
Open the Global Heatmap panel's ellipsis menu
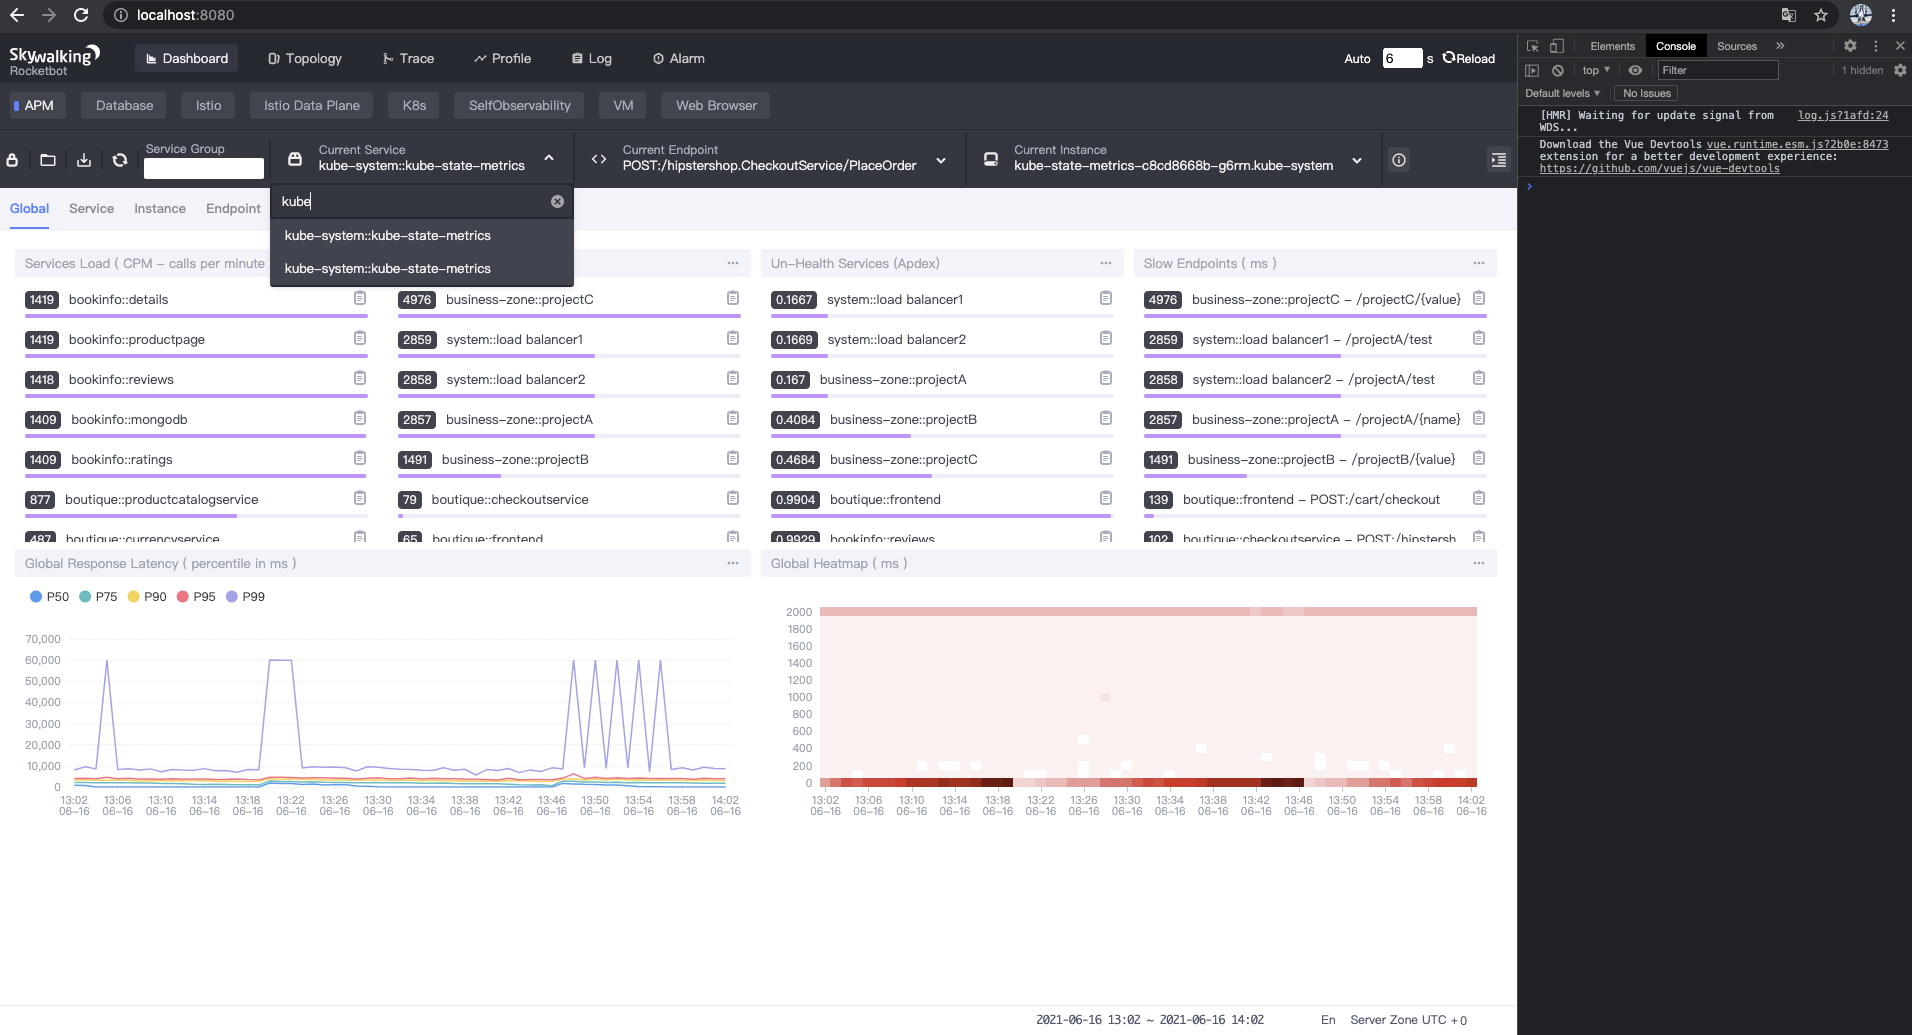1479,563
